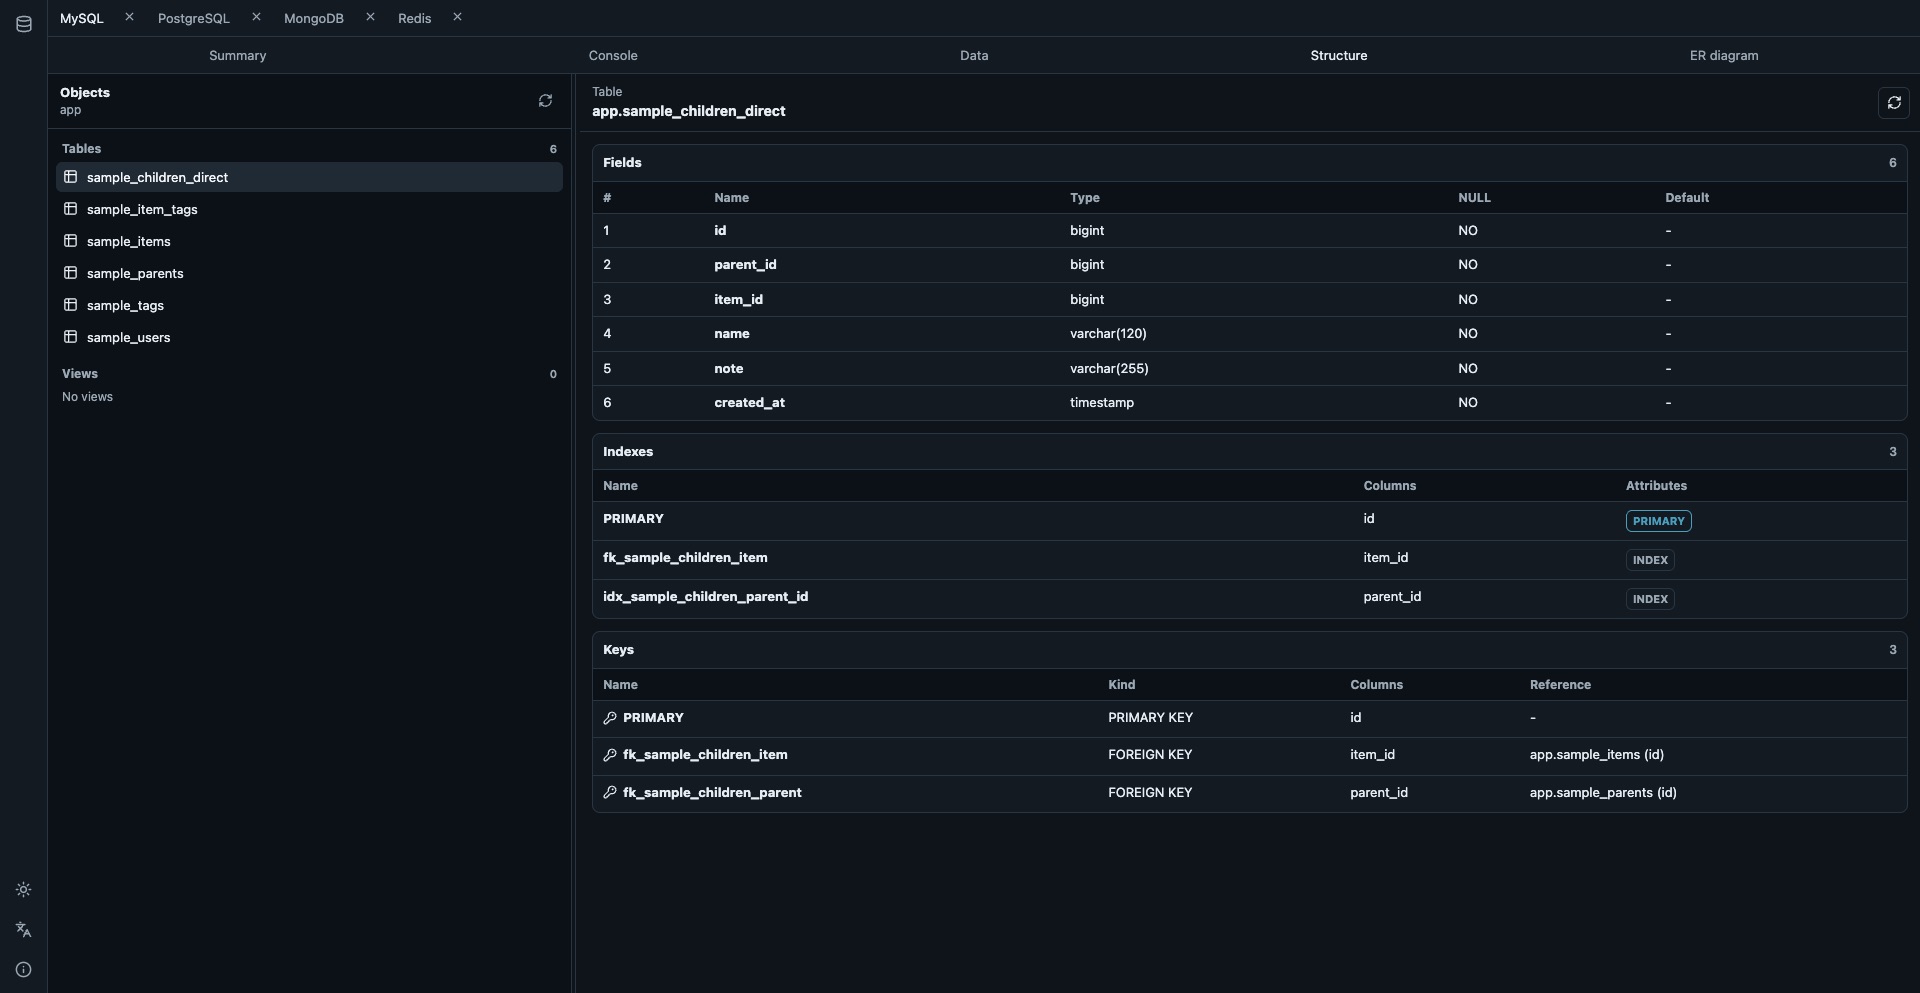1920x993 pixels.
Task: Select the sample_children_direct table
Action: pyautogui.click(x=309, y=177)
